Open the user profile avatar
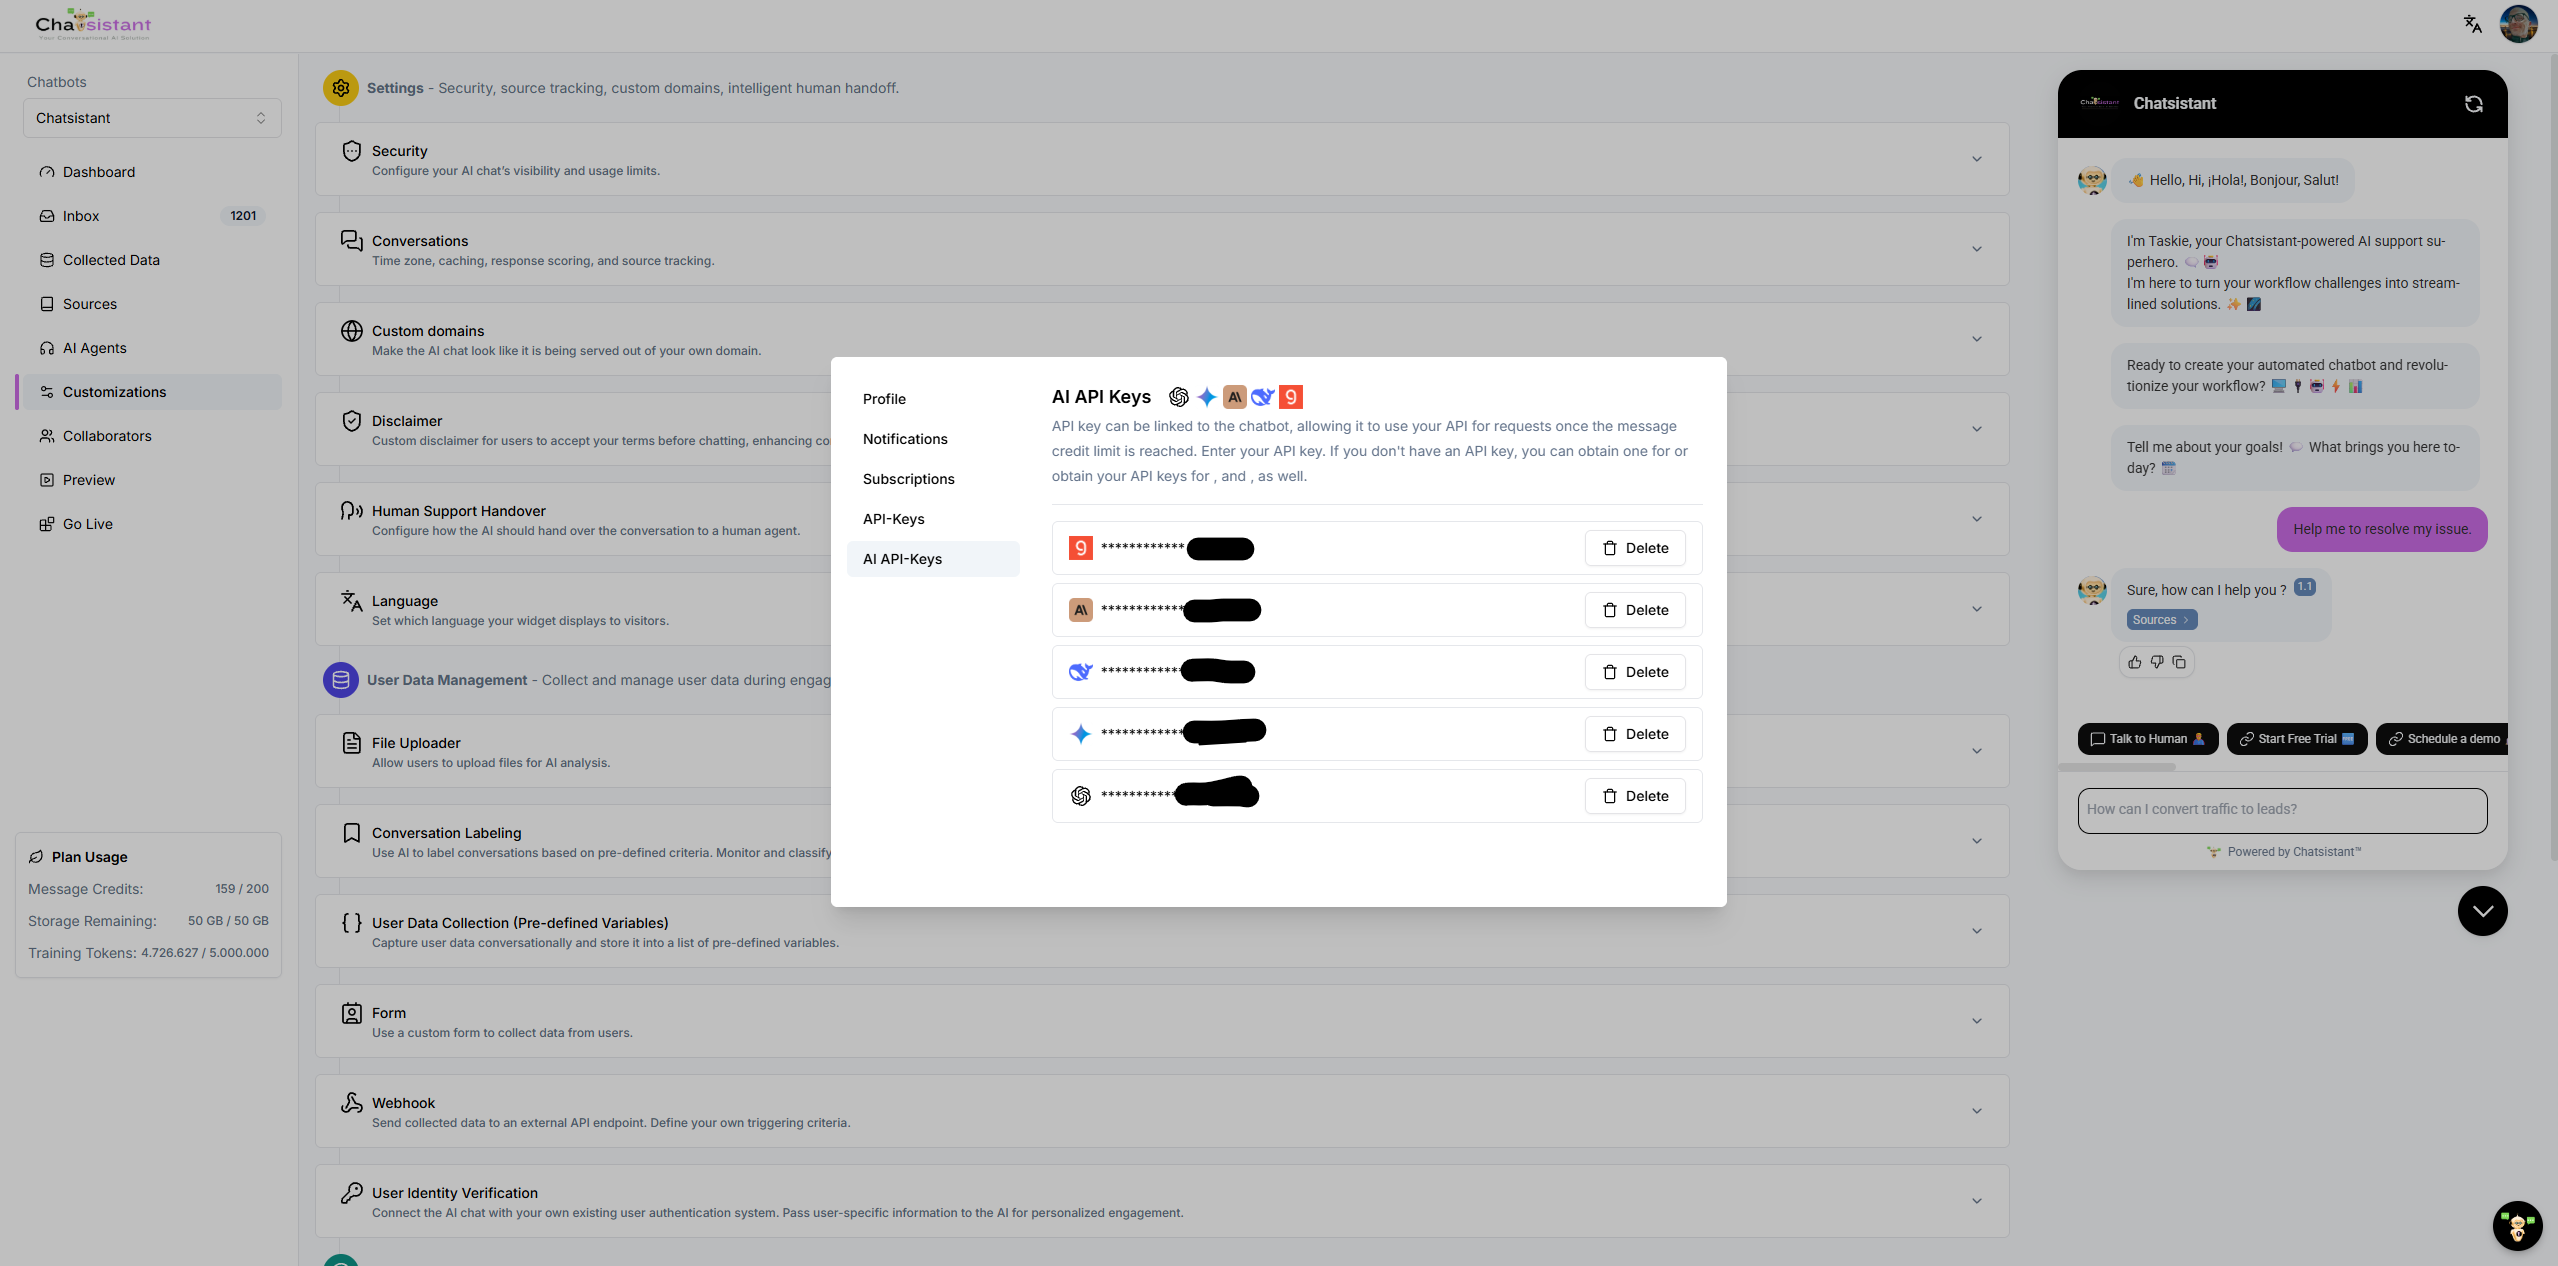This screenshot has width=2558, height=1266. click(2518, 24)
